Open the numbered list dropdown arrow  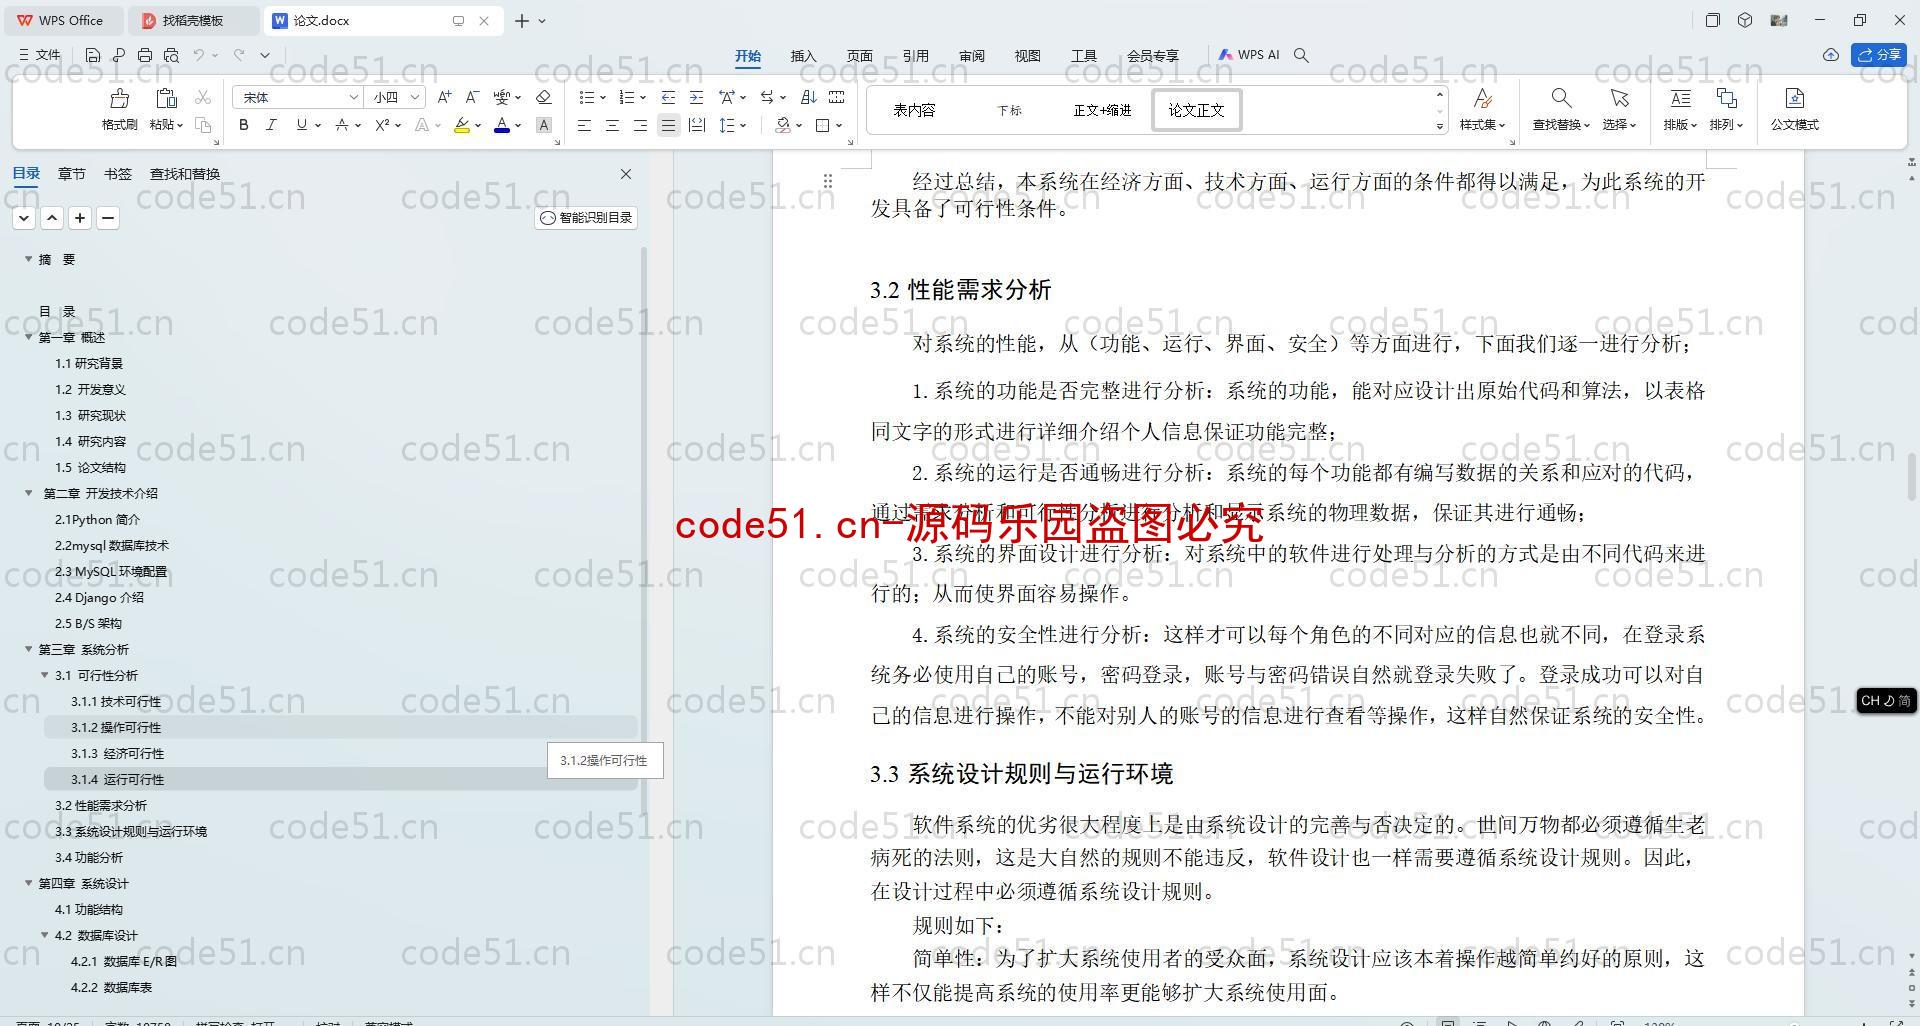[643, 98]
